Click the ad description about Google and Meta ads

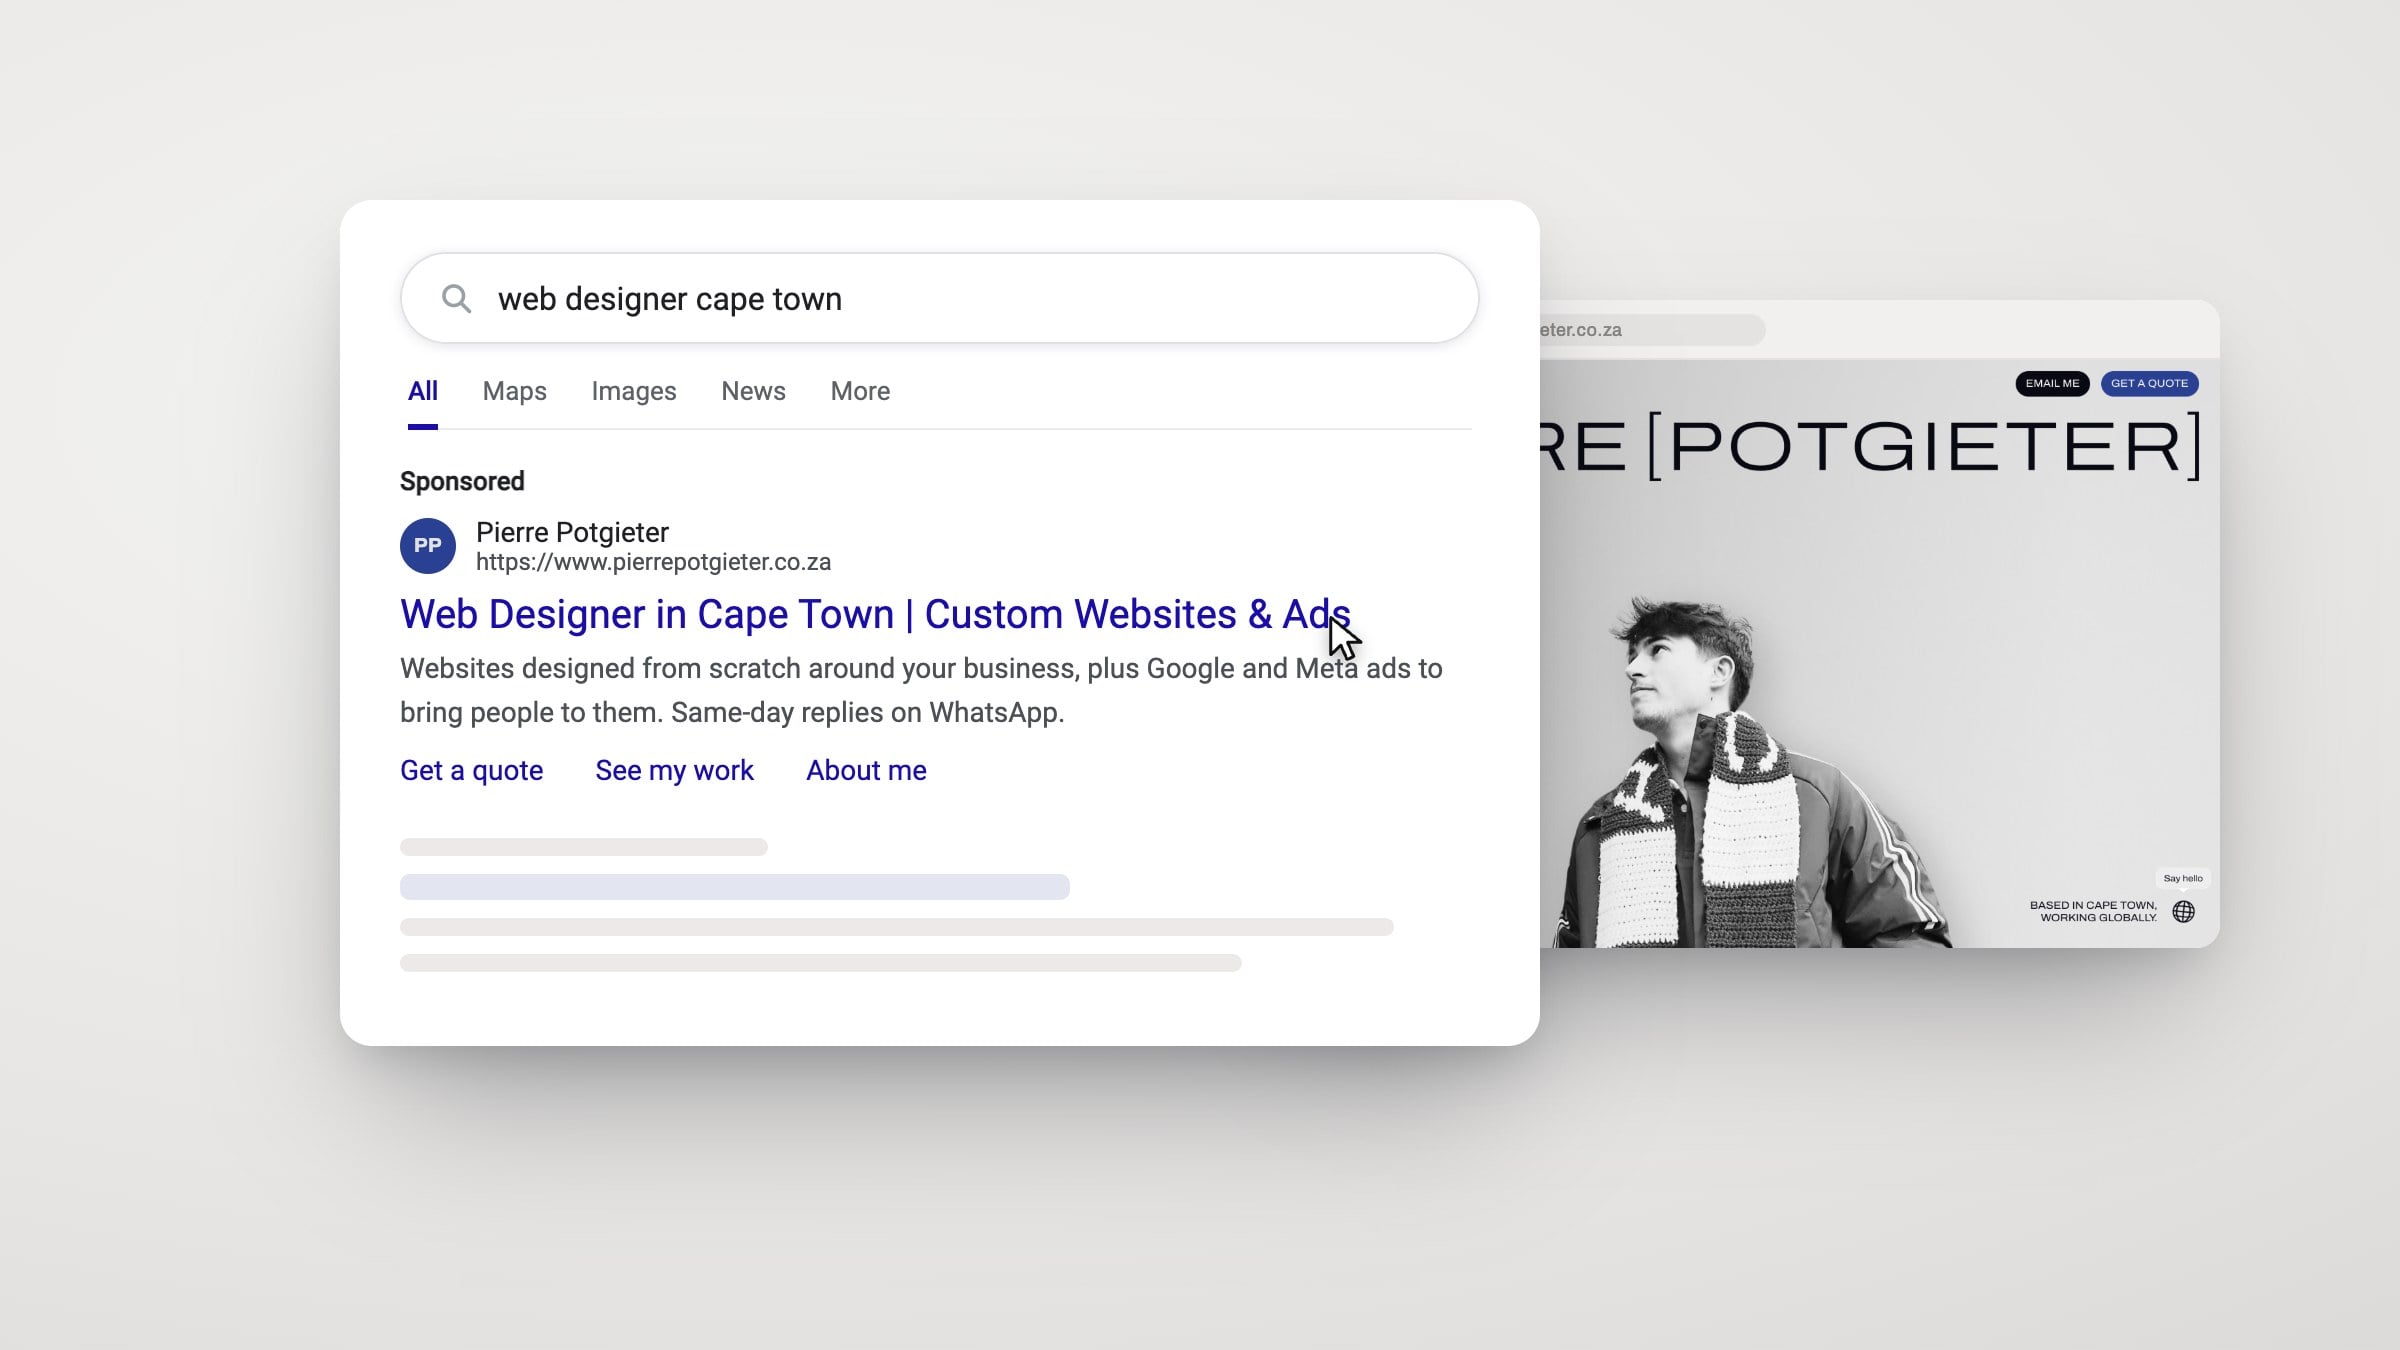921,690
